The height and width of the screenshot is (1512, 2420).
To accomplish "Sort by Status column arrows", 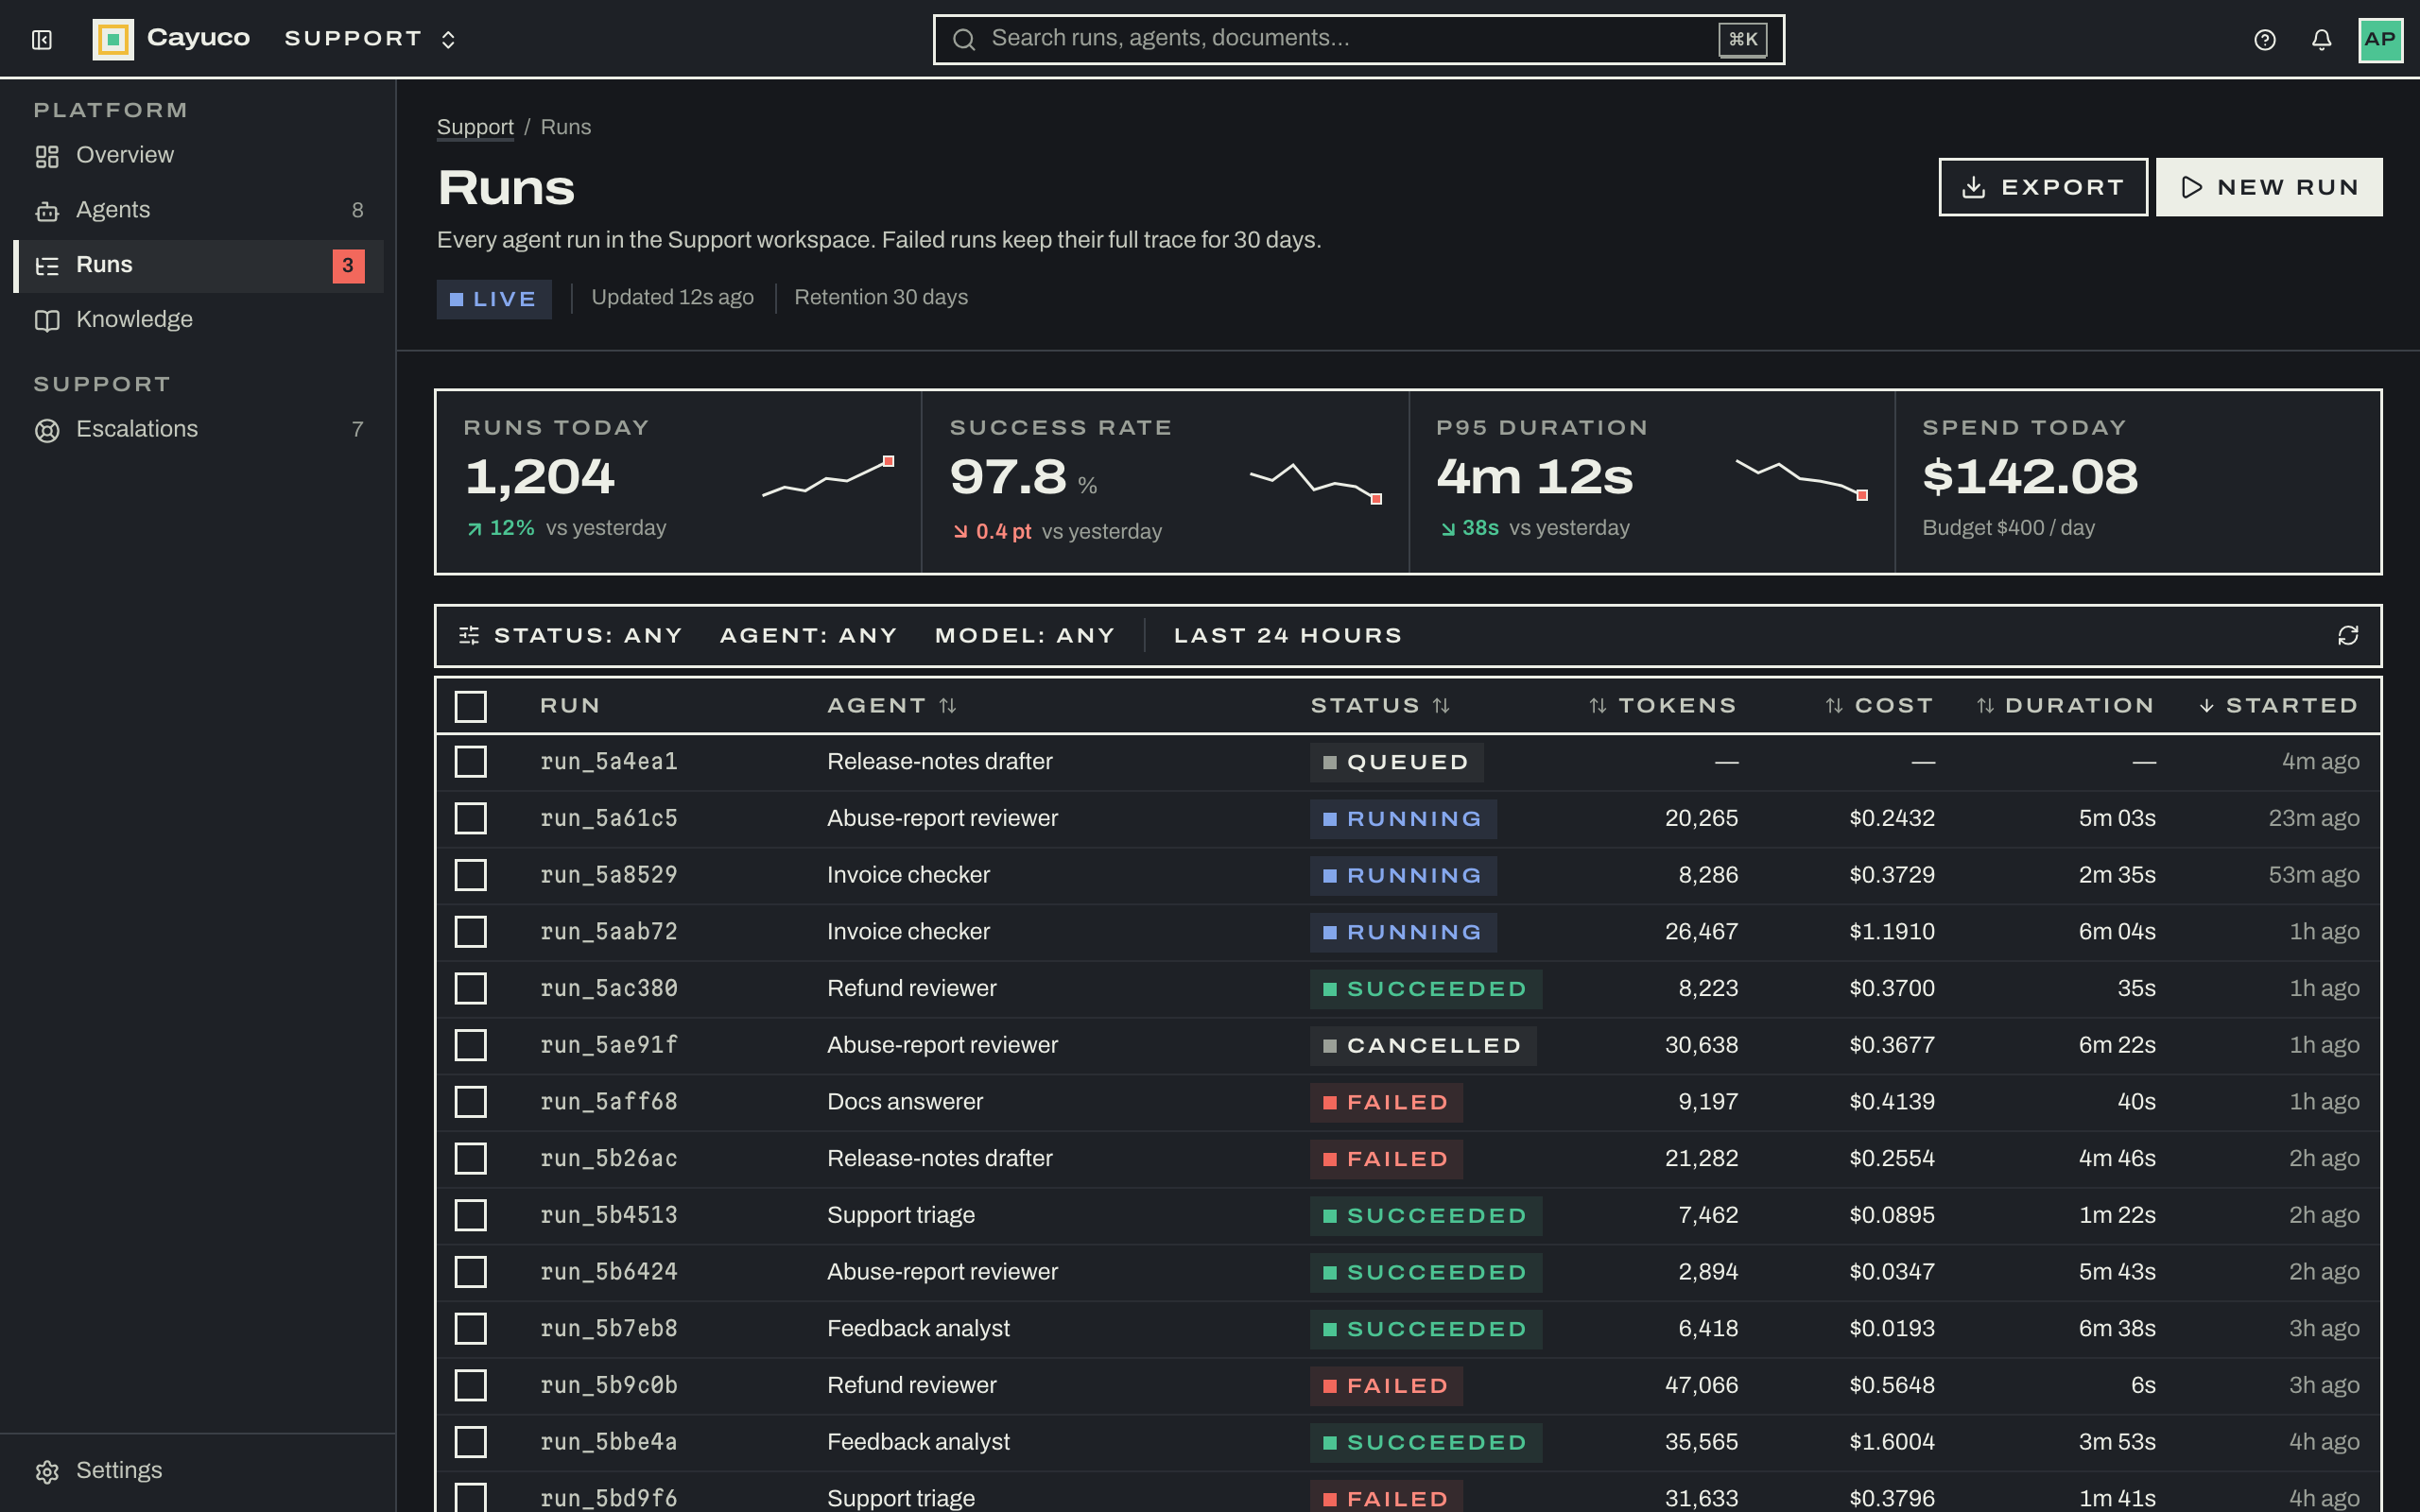I will coord(1441,706).
